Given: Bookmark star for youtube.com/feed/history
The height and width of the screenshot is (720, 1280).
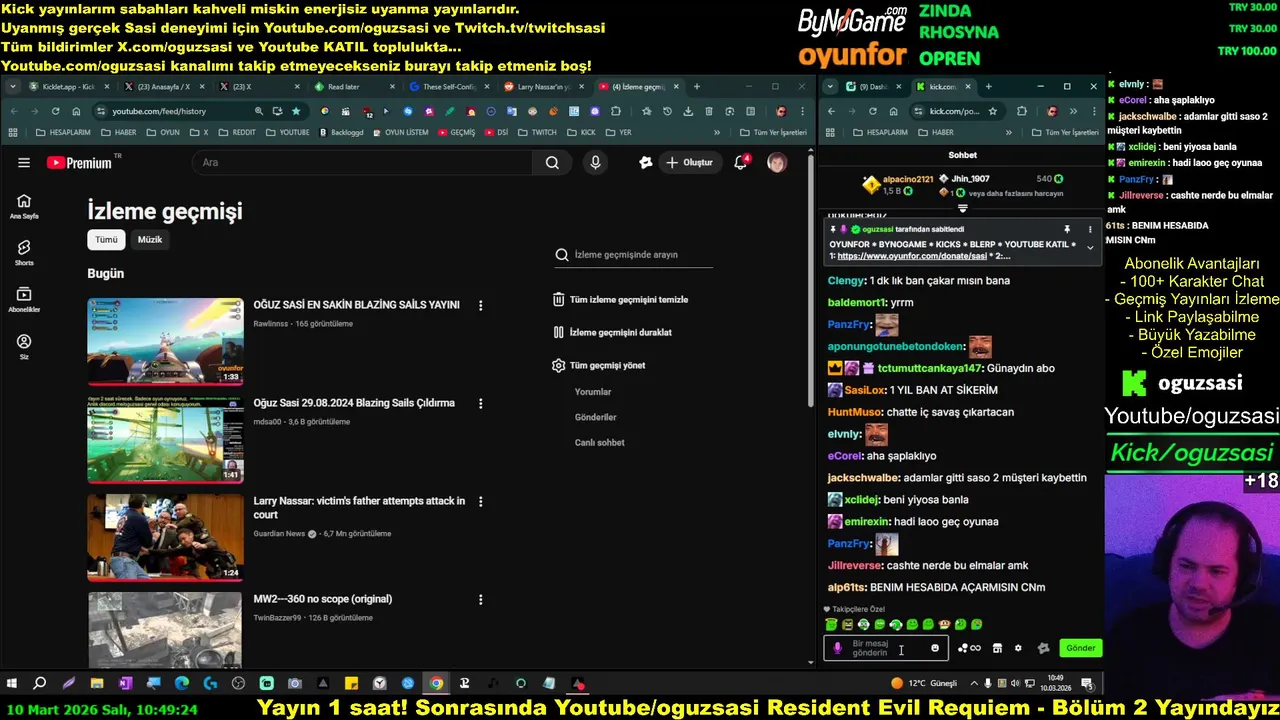Looking at the screenshot, I should tap(296, 111).
